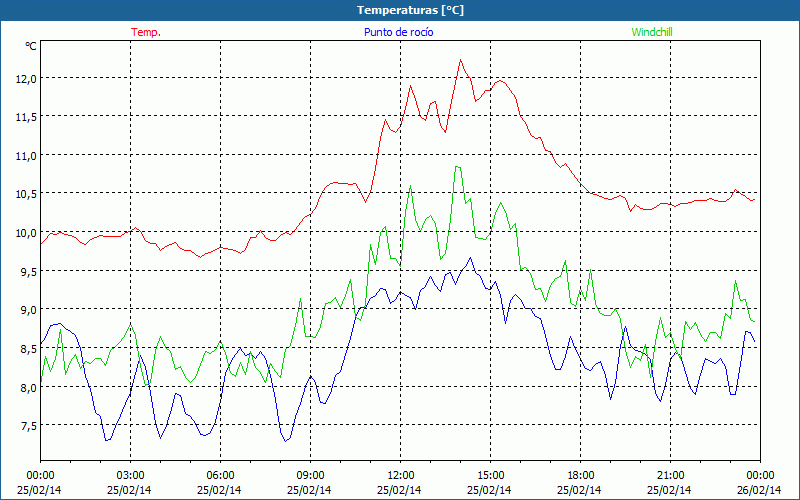Click the 10,5 y-axis value
800x500 pixels.
pyautogui.click(x=26, y=194)
